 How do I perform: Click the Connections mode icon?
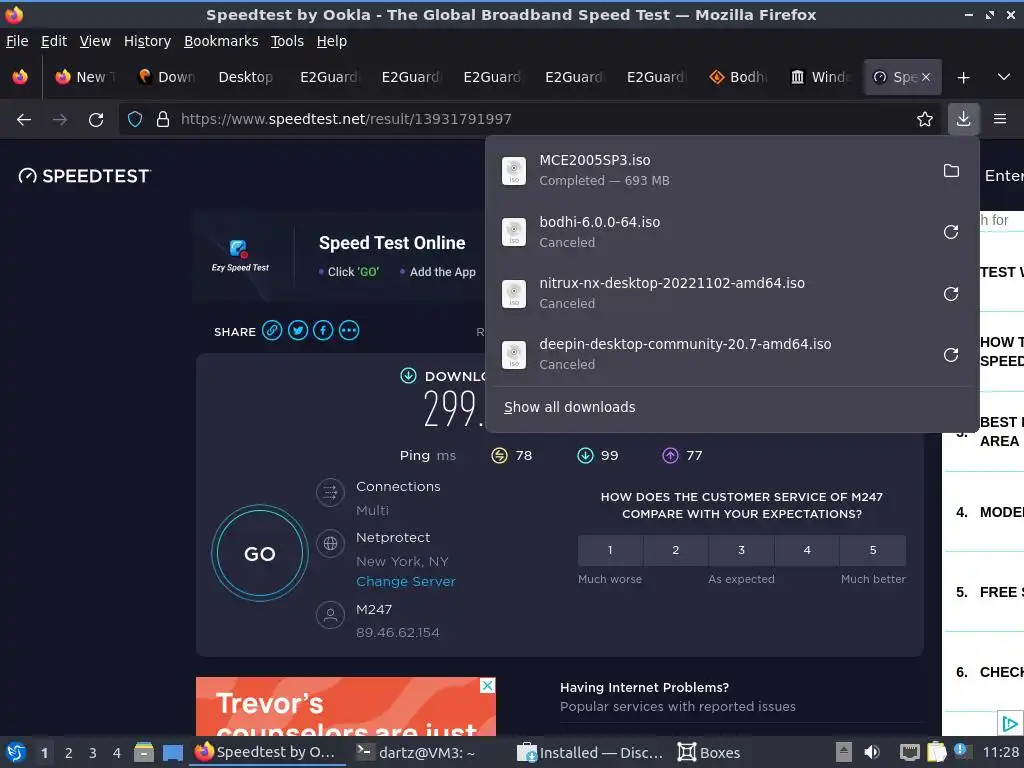[x=330, y=492]
